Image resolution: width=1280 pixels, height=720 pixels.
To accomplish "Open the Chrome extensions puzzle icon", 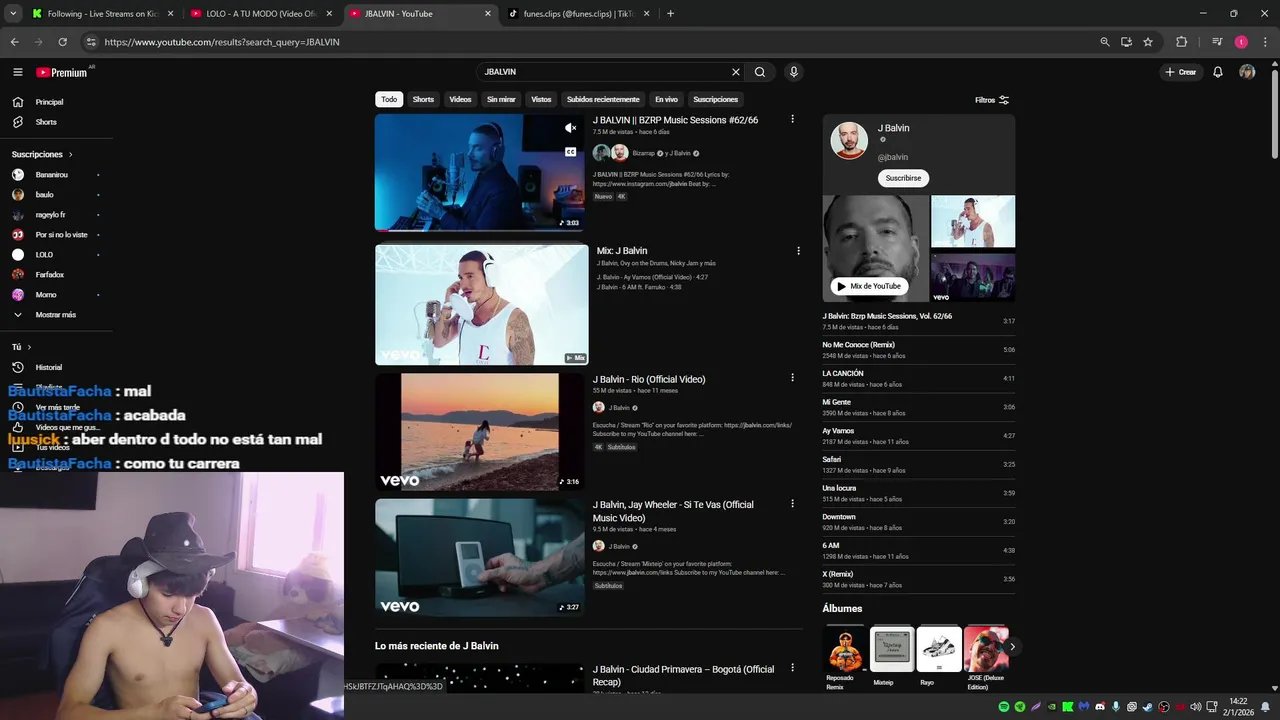I will point(1181,42).
